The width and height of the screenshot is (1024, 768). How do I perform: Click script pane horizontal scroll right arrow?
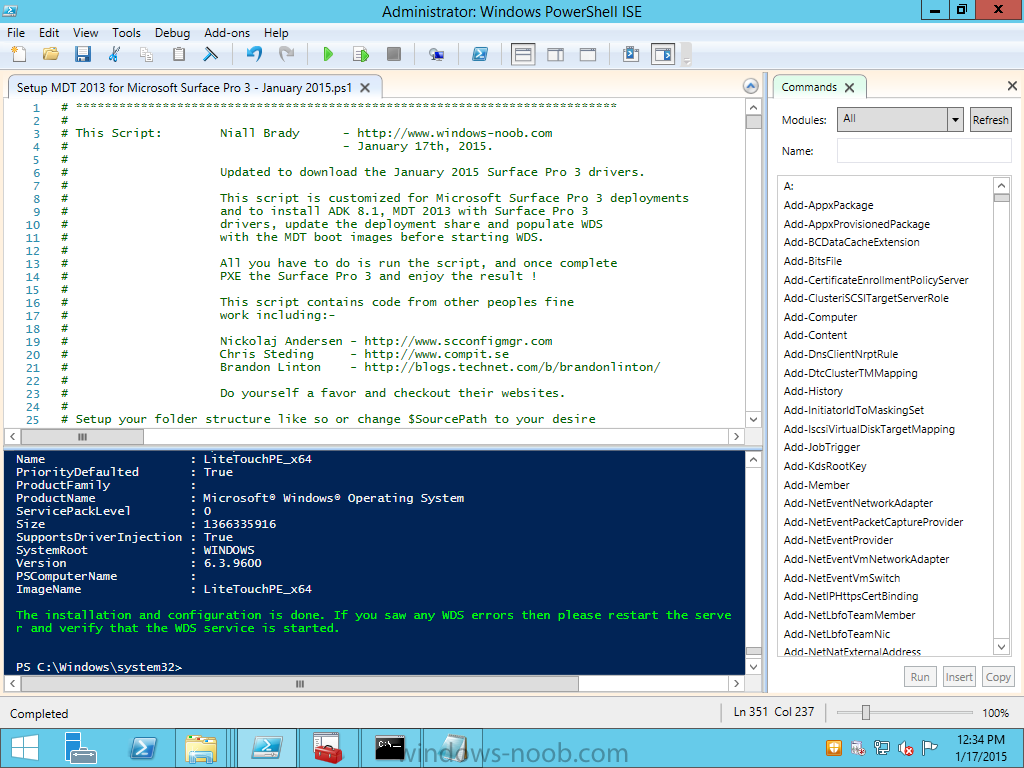click(x=737, y=436)
